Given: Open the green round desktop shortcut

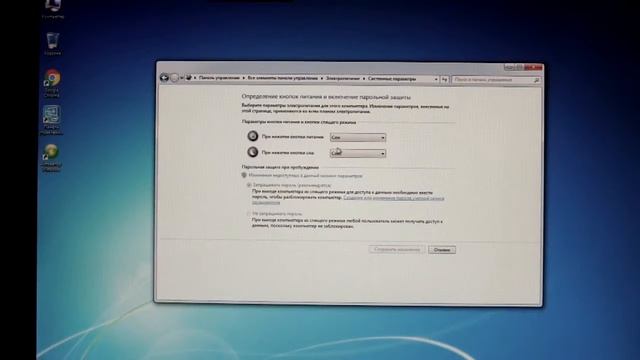Looking at the screenshot, I should pyautogui.click(x=52, y=158).
